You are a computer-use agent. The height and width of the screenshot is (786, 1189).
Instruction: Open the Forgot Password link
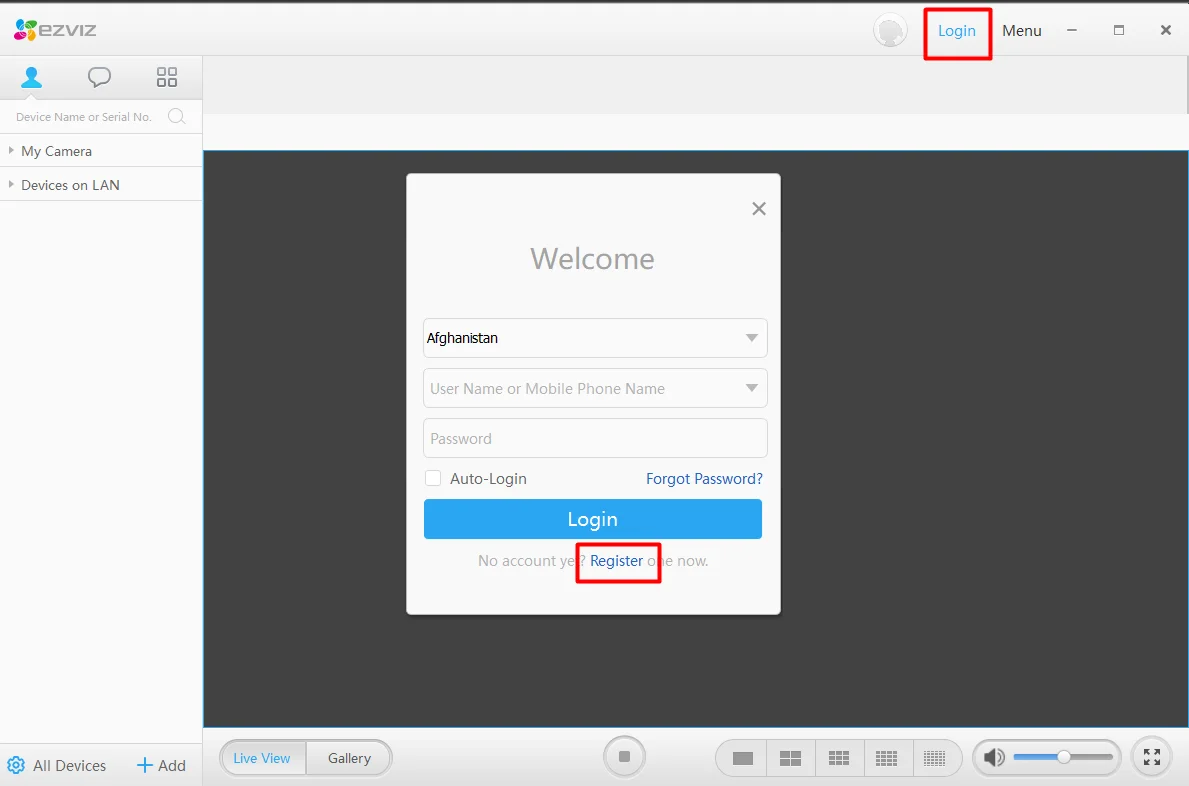point(704,479)
